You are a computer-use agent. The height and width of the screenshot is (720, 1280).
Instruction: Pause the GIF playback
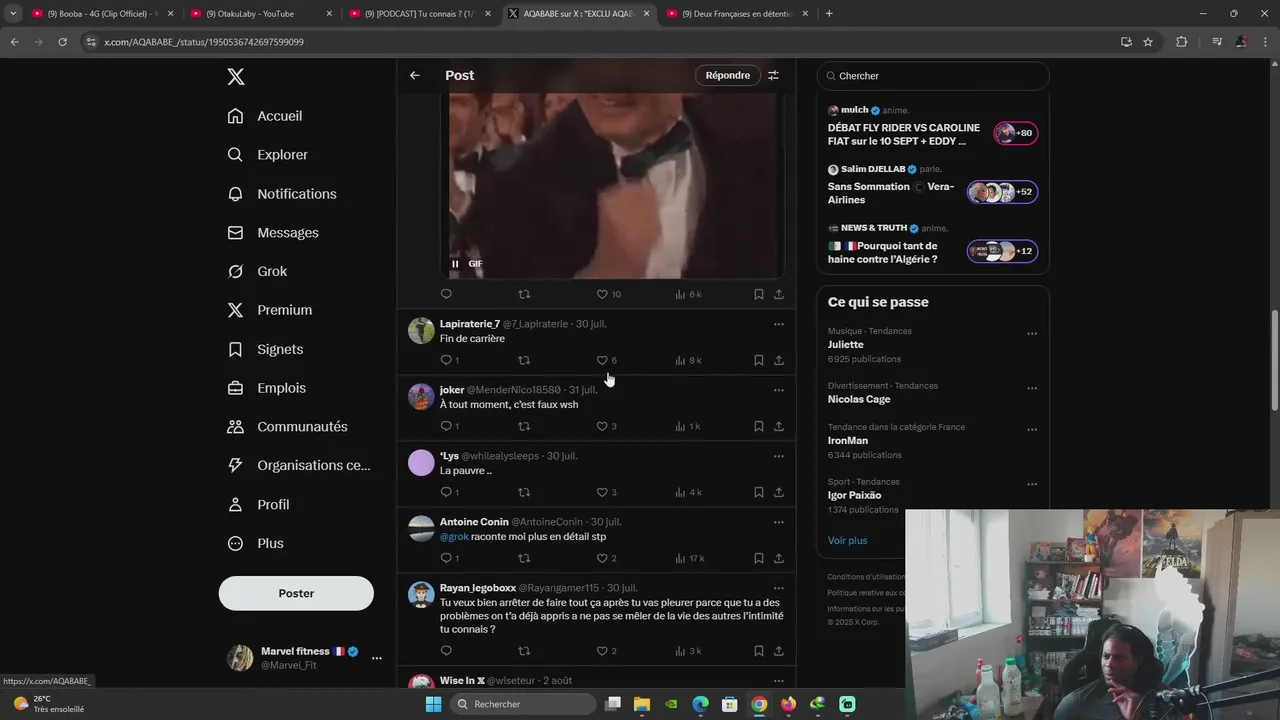(x=455, y=264)
